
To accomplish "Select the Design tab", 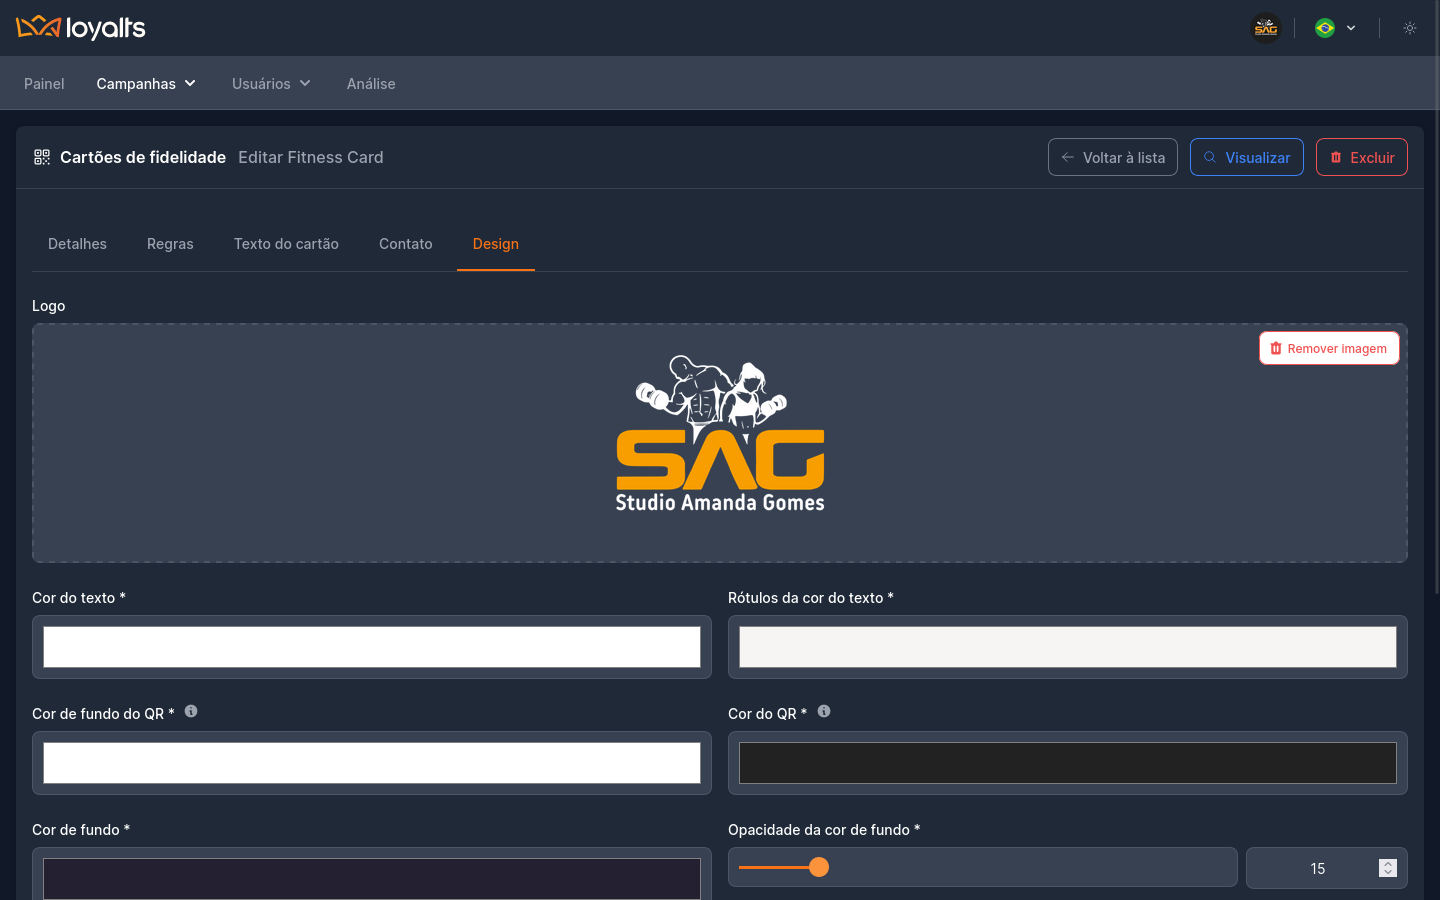I will click(496, 244).
